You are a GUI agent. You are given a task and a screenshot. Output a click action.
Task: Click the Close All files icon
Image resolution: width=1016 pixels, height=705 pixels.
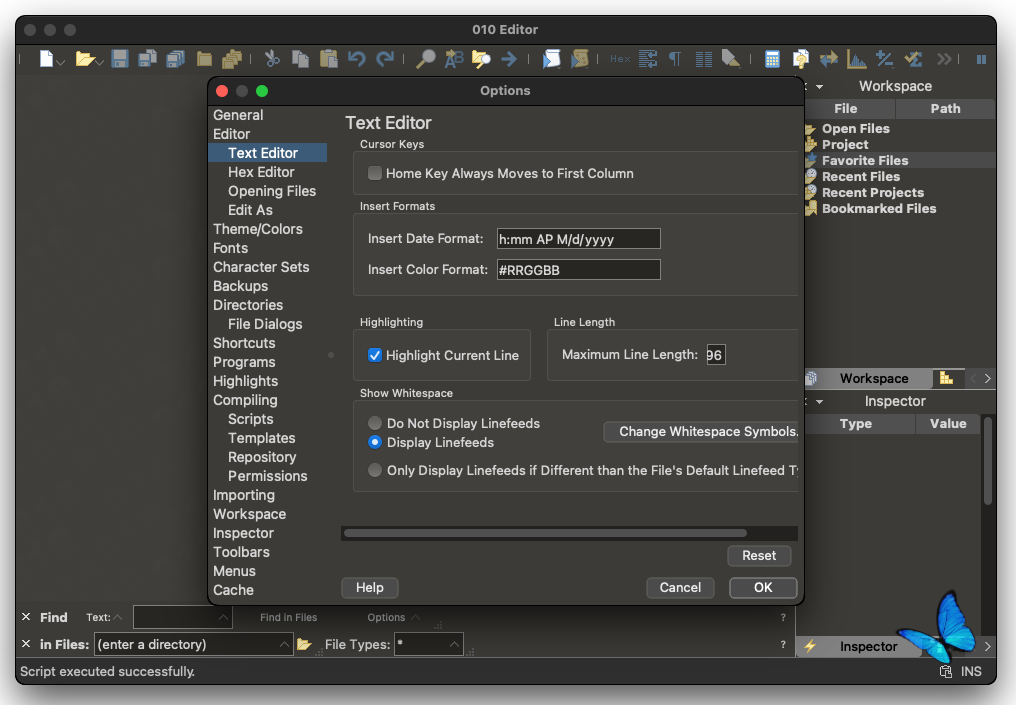pos(232,59)
